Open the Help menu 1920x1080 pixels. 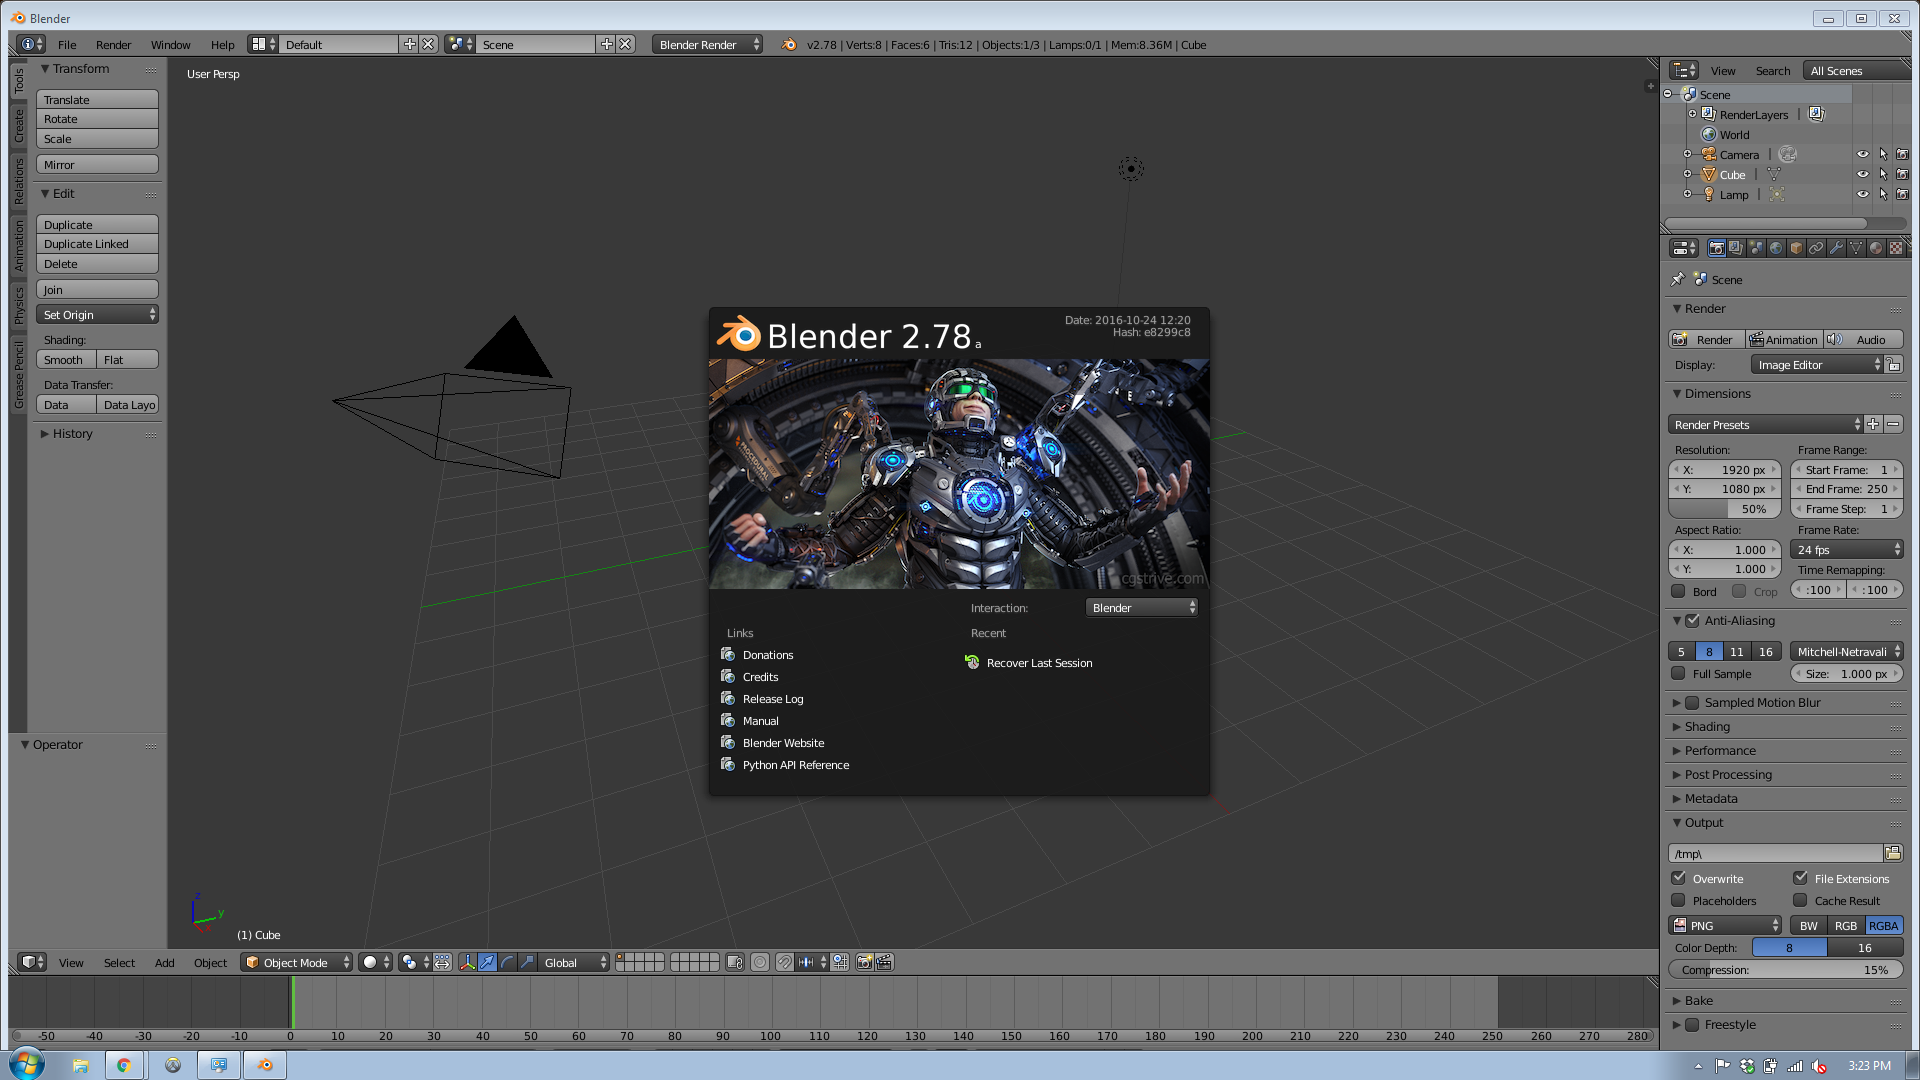pos(222,44)
